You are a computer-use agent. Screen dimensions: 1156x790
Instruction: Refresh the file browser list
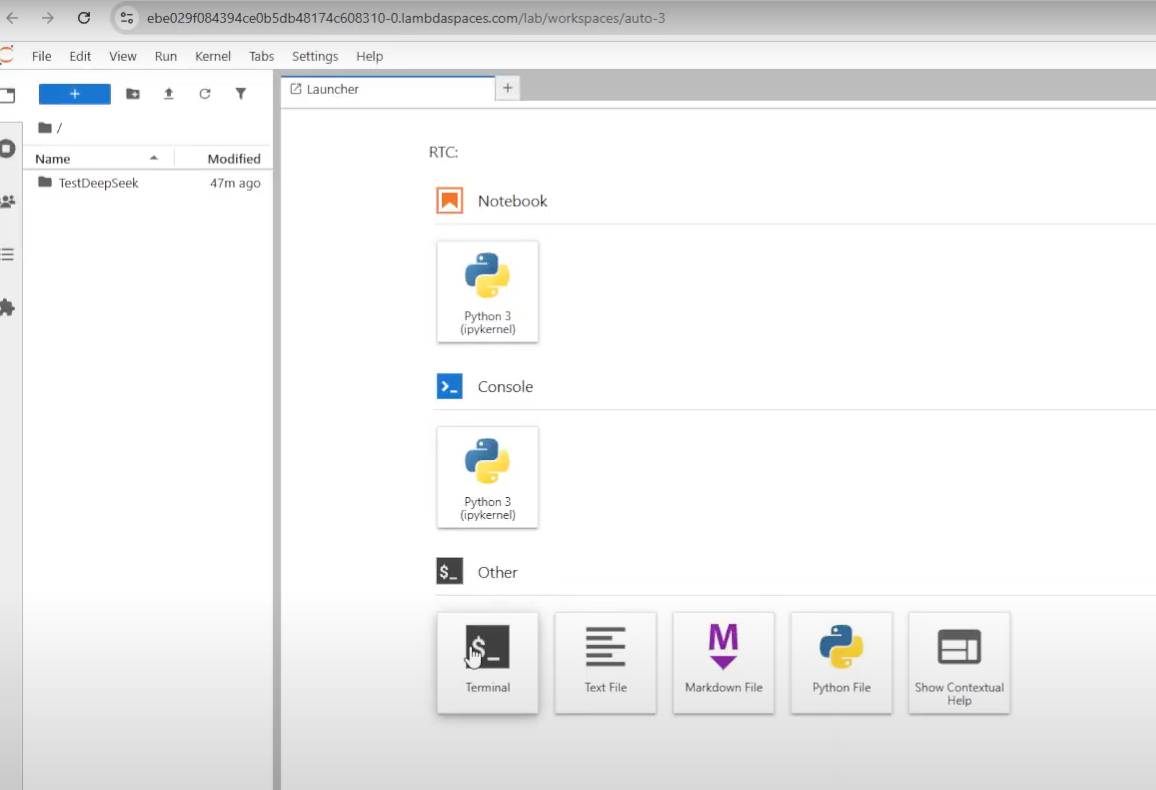[x=205, y=94]
